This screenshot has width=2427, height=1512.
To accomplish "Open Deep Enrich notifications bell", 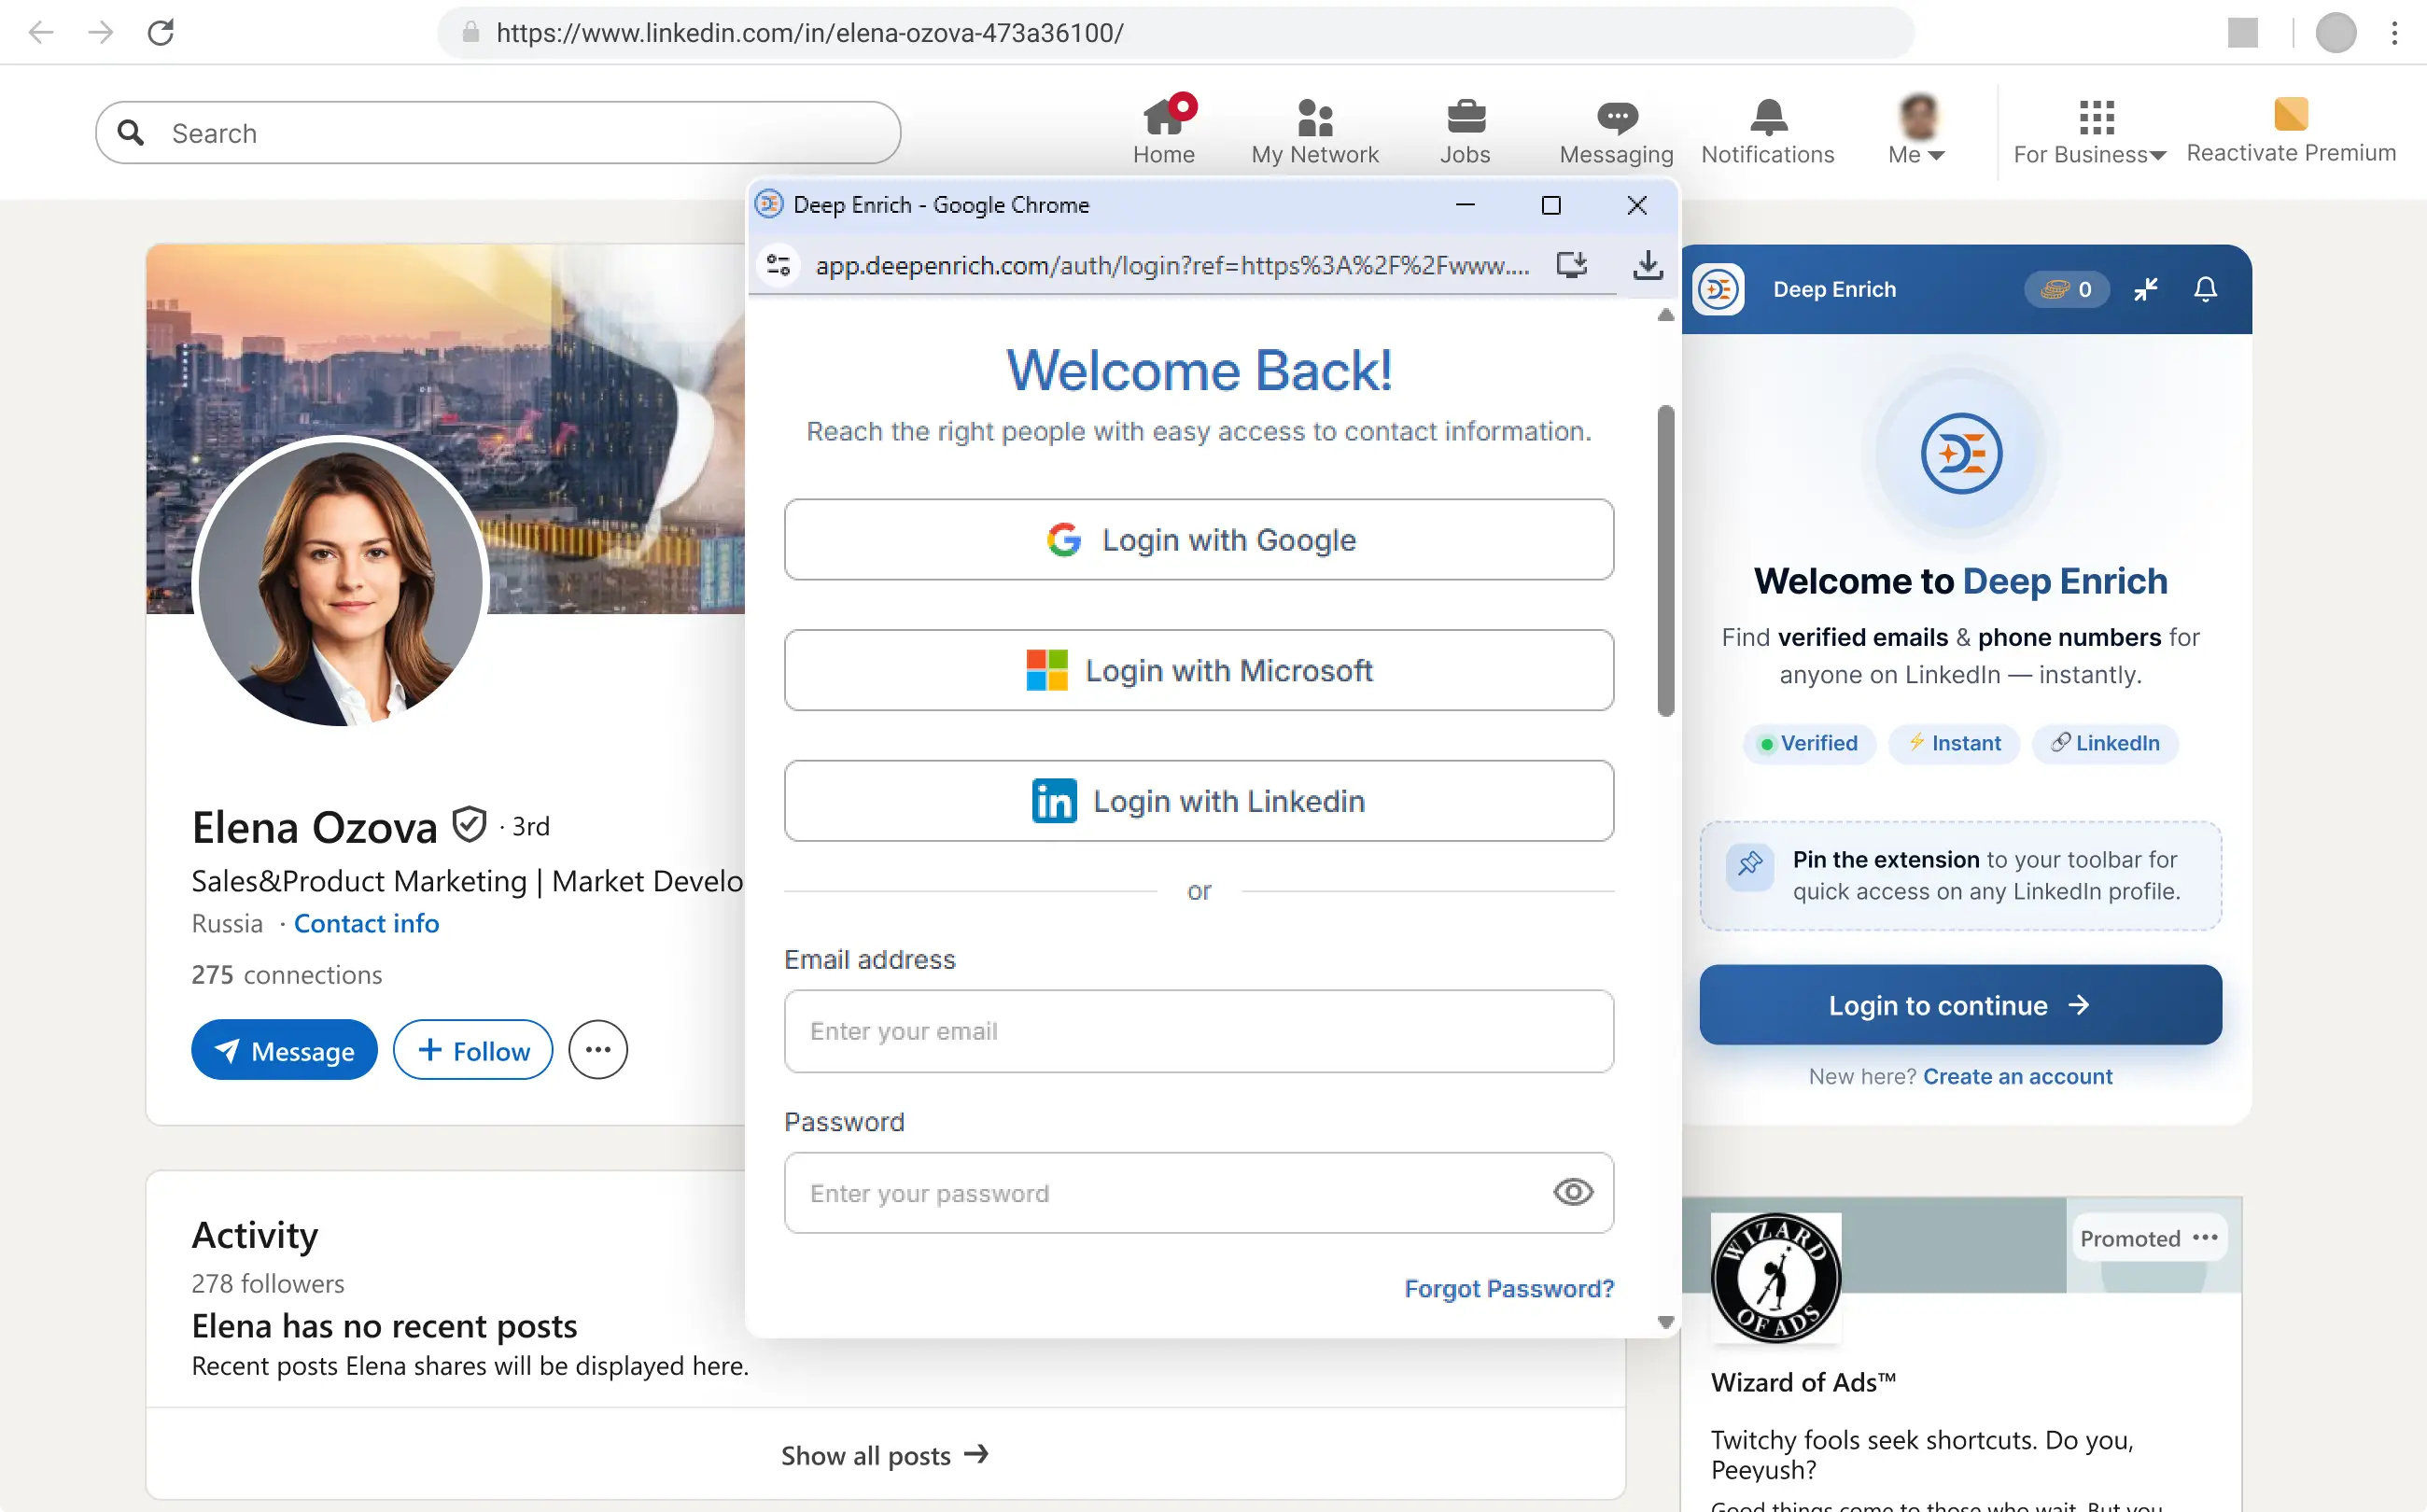I will 2205,290.
